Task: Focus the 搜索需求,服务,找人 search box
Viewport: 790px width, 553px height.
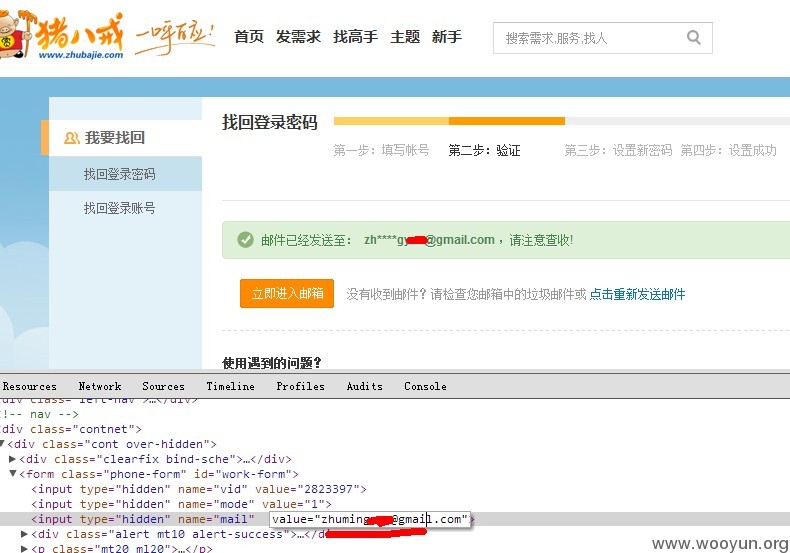Action: click(x=603, y=38)
